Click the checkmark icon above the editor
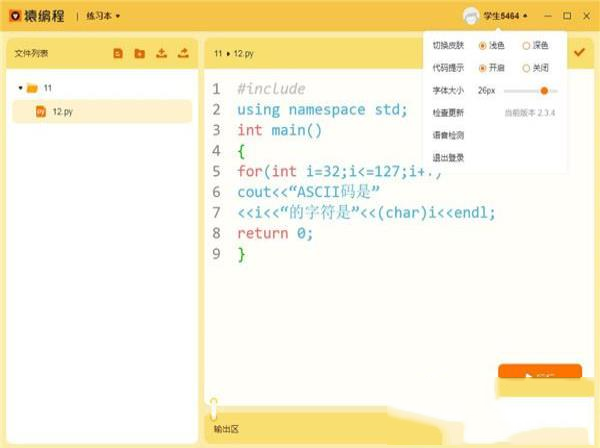 (x=578, y=52)
